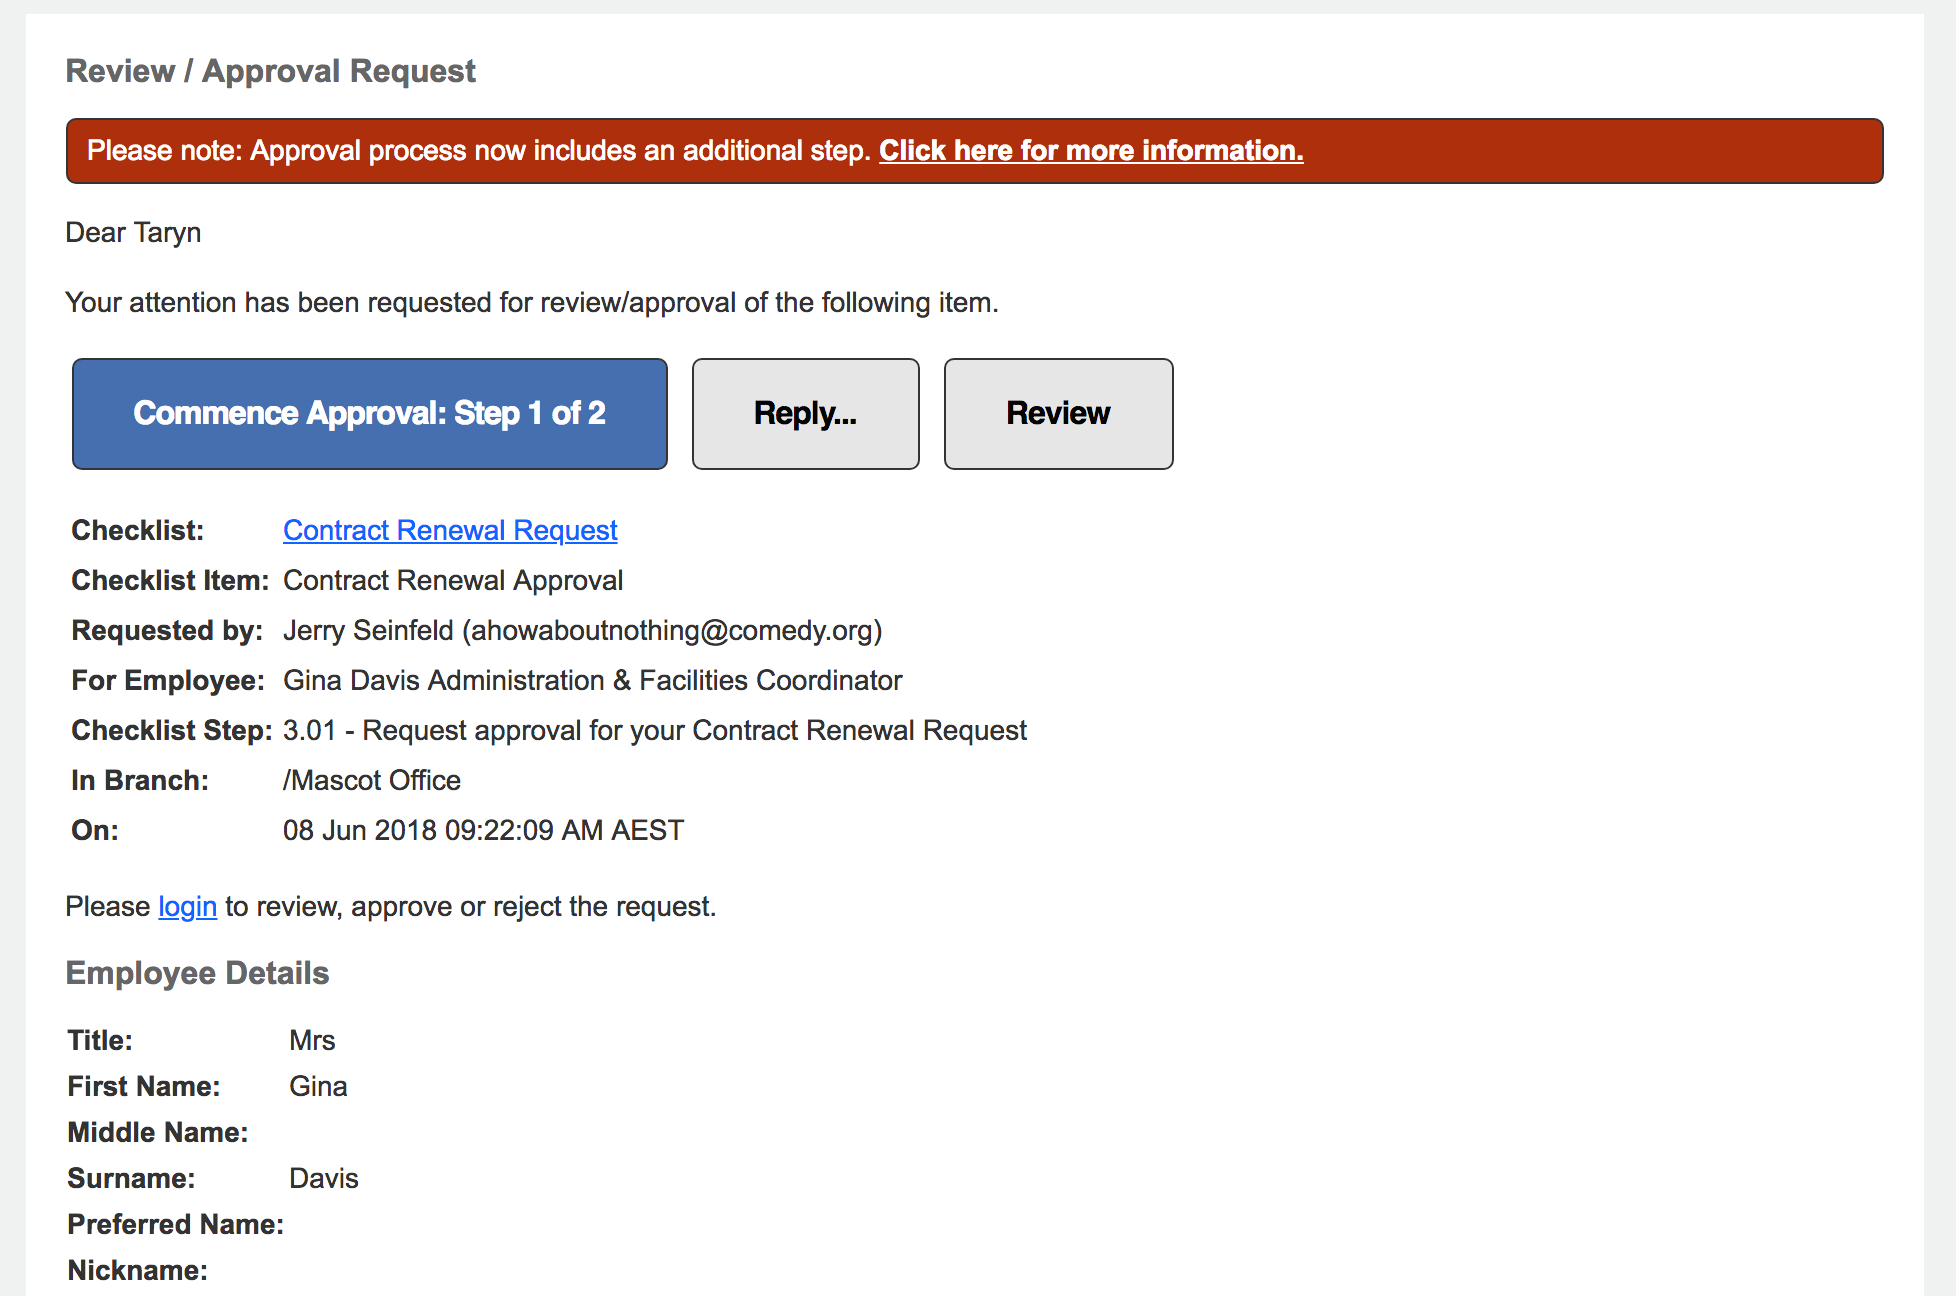Click Commence Approval: Step 1 of 2 button
The height and width of the screenshot is (1296, 1956).
click(370, 414)
